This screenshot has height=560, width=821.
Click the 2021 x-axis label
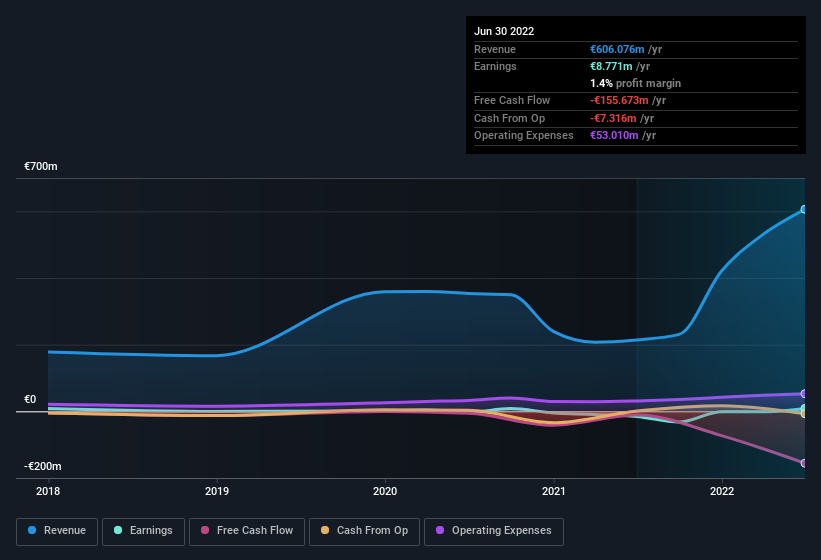click(553, 491)
